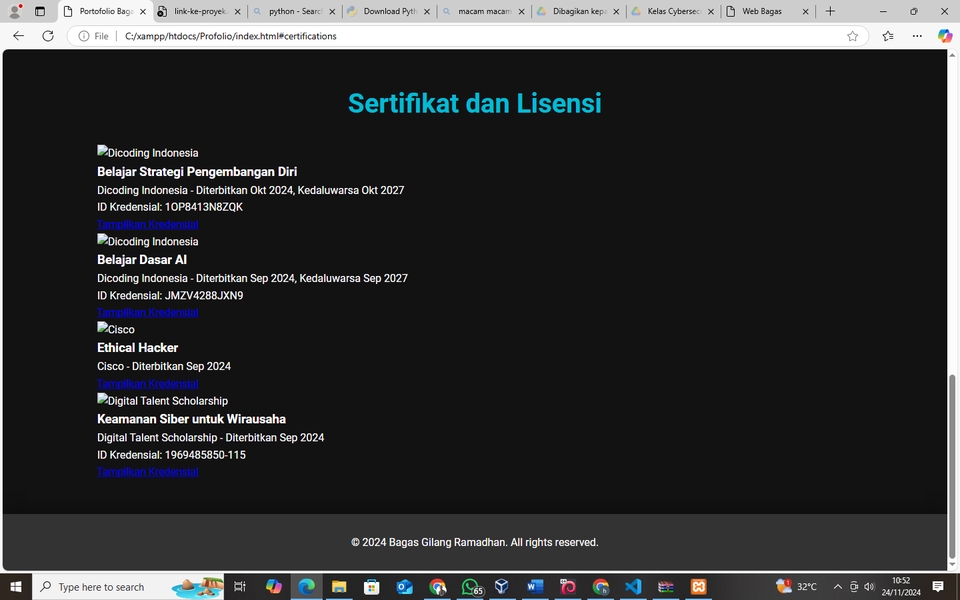Open WinRAR from the taskbar

[666, 587]
